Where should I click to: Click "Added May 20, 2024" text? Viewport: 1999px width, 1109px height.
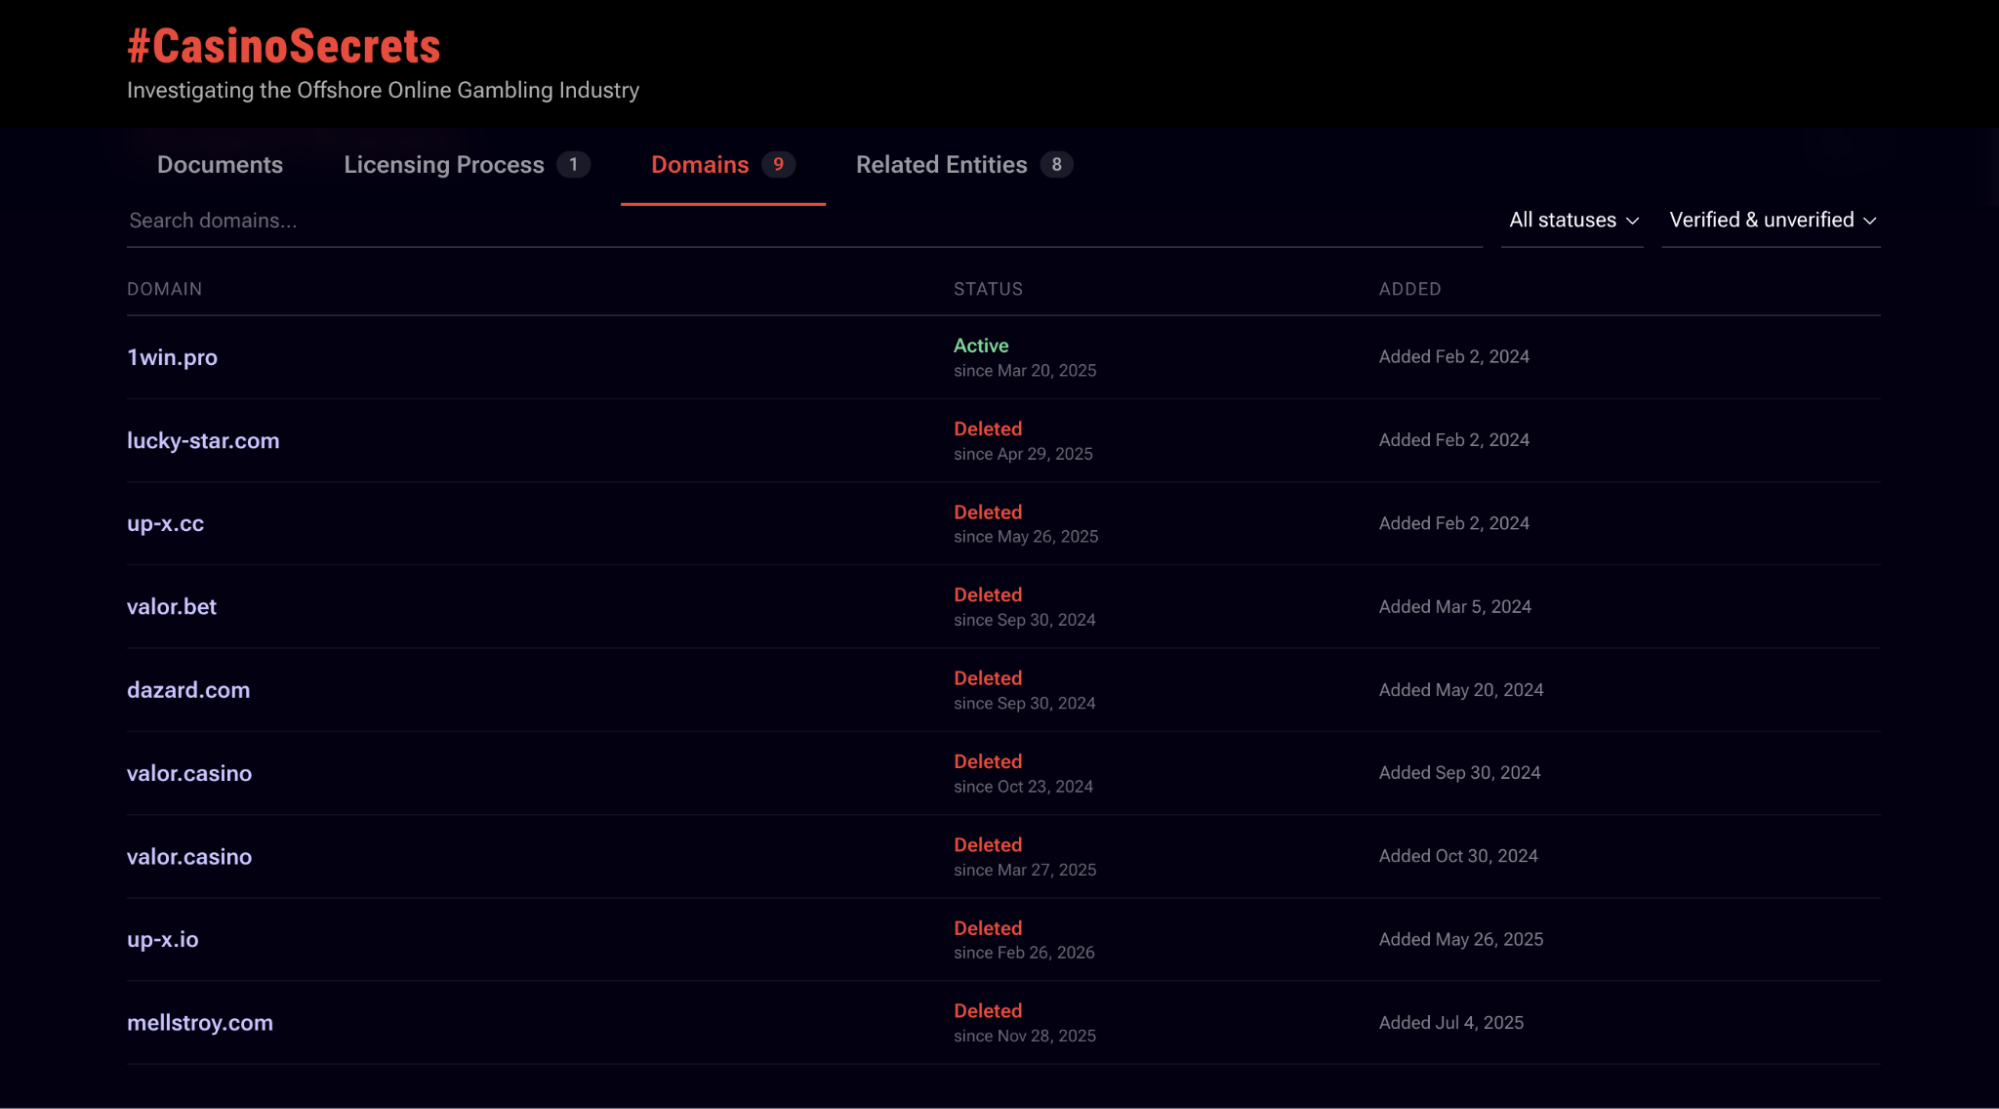tap(1461, 690)
